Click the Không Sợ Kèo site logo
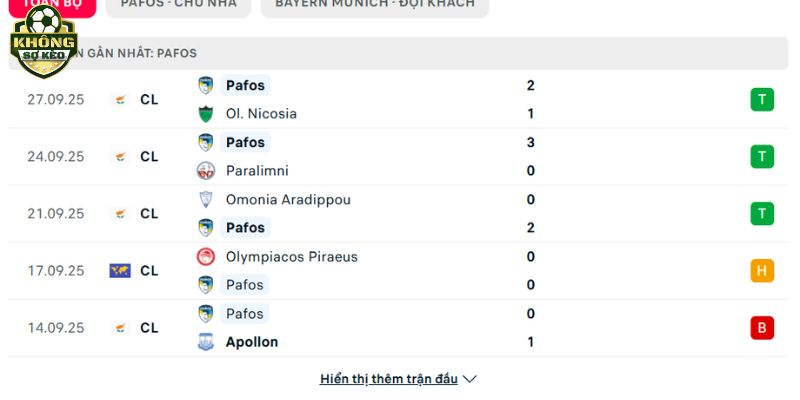800x400 pixels. coord(43,42)
